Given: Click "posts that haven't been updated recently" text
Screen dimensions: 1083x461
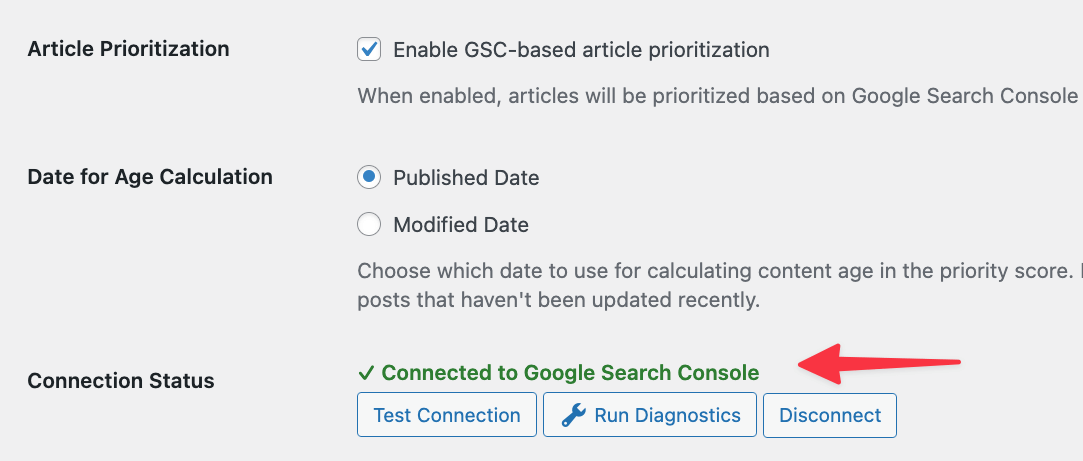Looking at the screenshot, I should coord(560,299).
